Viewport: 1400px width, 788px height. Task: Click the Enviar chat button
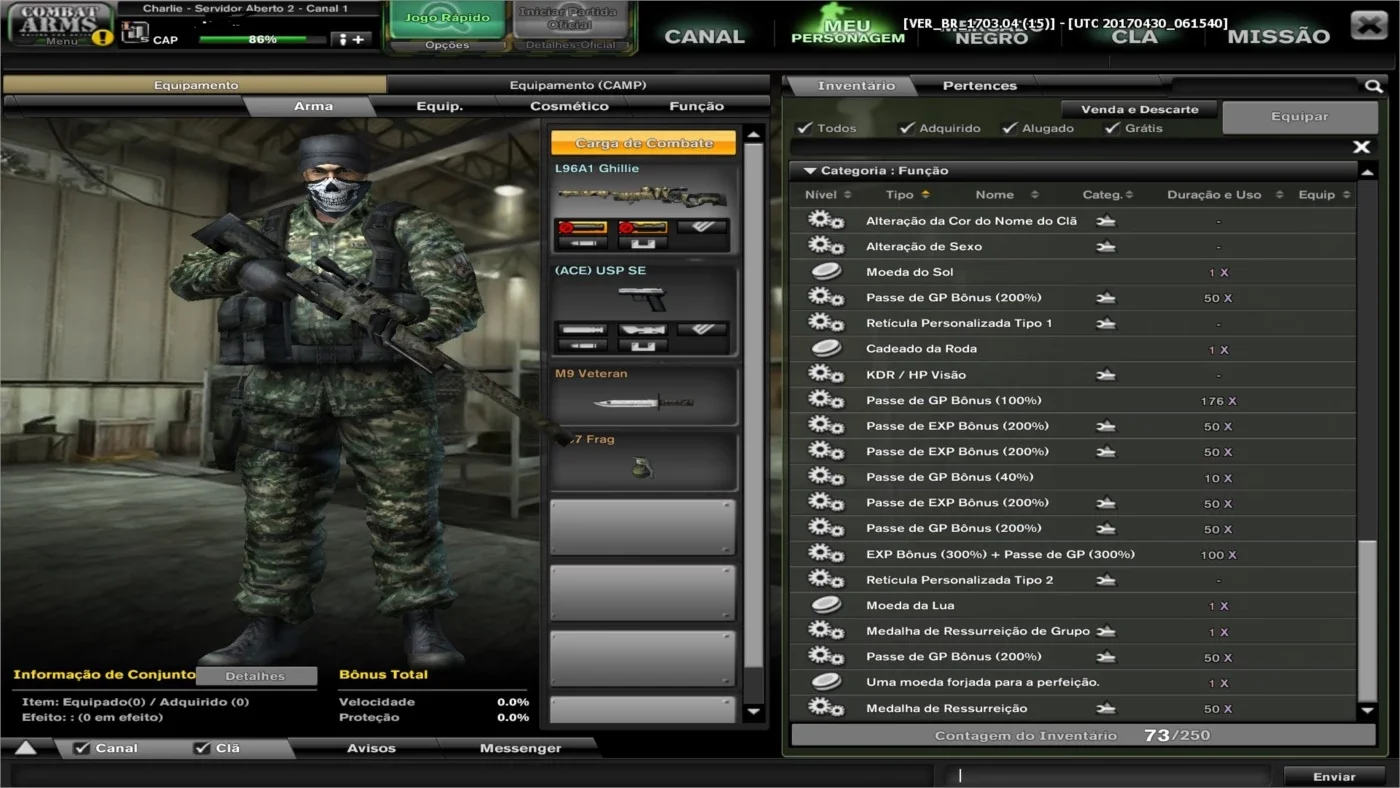coord(1334,776)
